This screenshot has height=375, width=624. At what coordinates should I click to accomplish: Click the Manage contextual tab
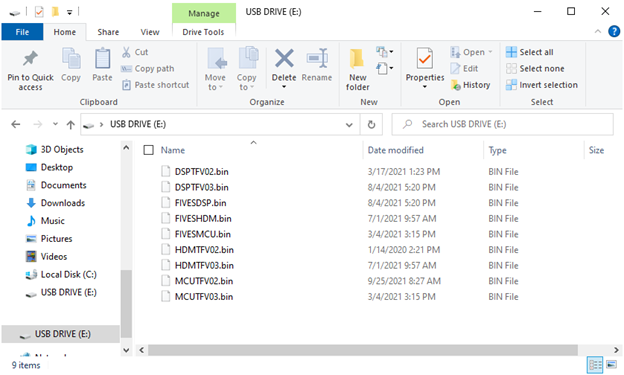pyautogui.click(x=204, y=13)
